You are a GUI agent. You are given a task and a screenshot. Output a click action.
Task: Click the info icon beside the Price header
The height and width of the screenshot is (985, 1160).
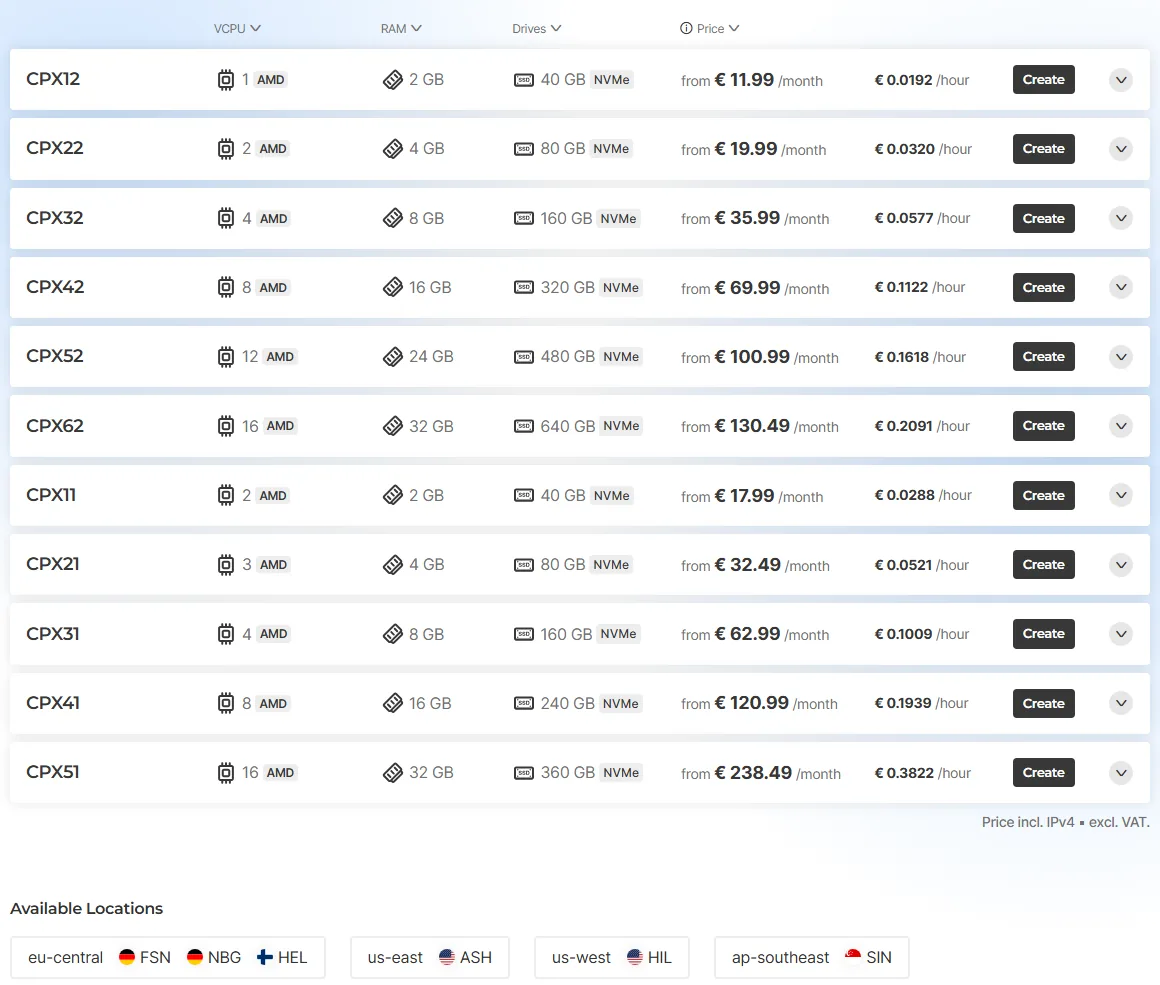[x=687, y=28]
